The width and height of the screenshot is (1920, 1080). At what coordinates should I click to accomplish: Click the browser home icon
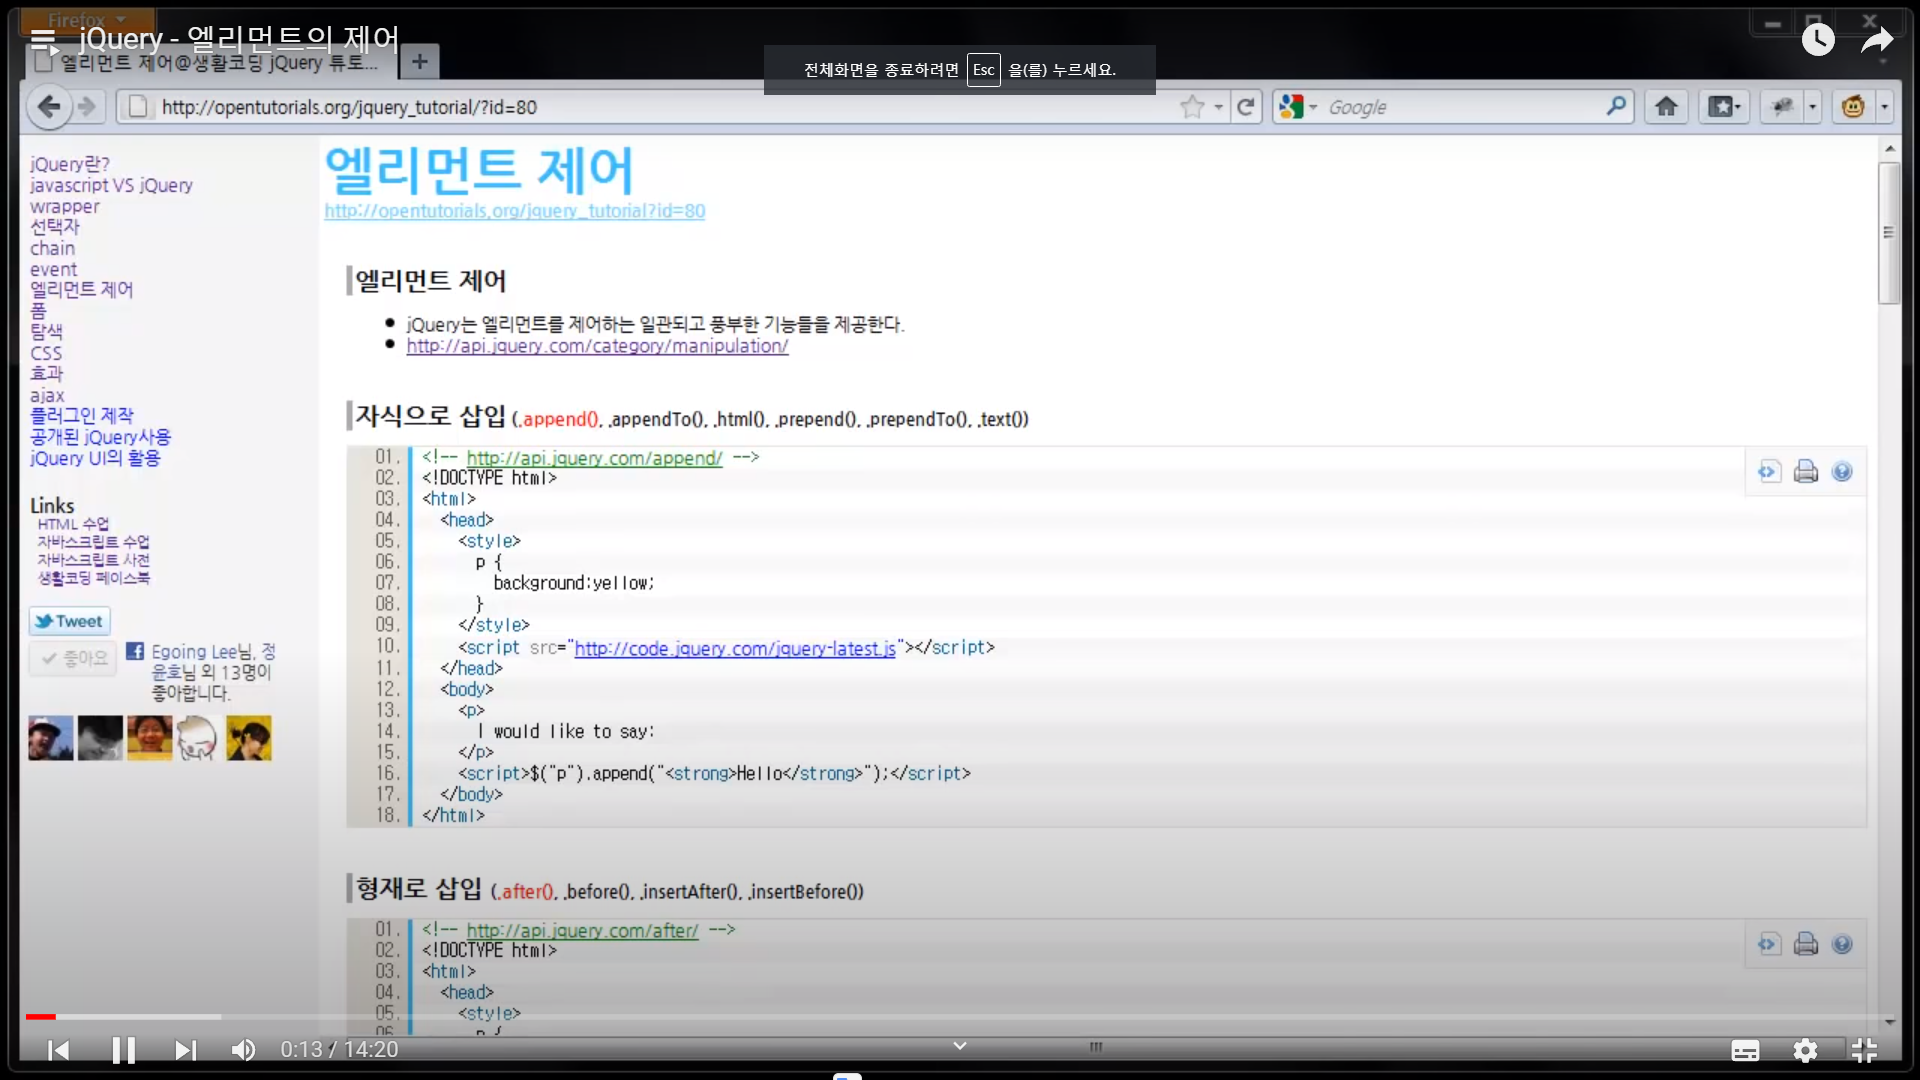tap(1666, 107)
